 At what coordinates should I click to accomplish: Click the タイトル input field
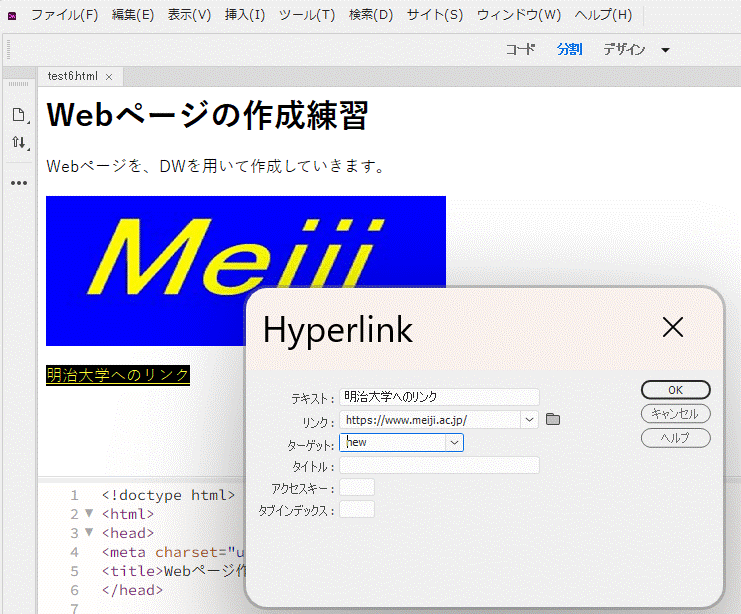(439, 465)
